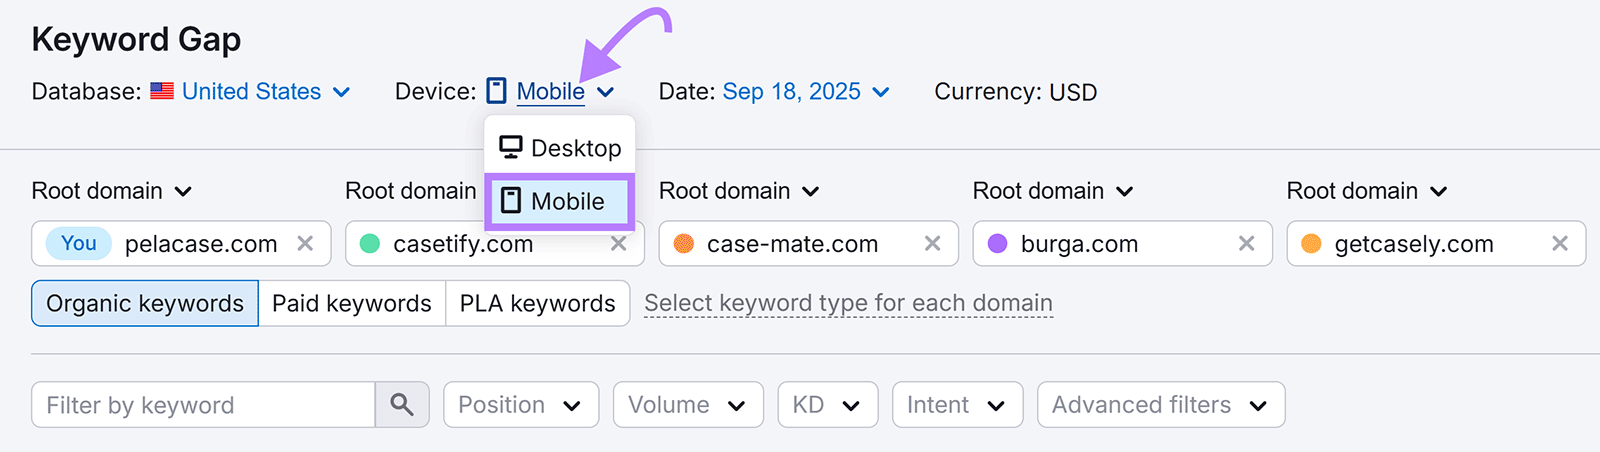Click the purple burga.com color dot
The width and height of the screenshot is (1600, 452).
997,244
